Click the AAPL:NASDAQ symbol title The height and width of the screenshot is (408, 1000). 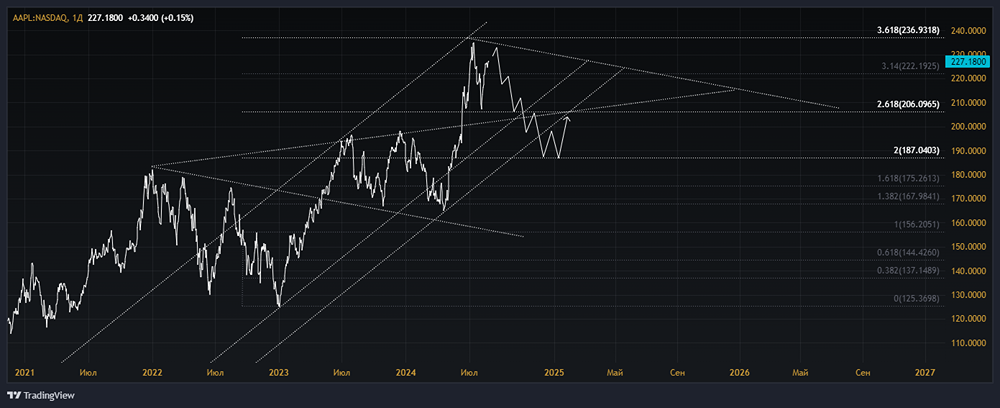[x=39, y=18]
